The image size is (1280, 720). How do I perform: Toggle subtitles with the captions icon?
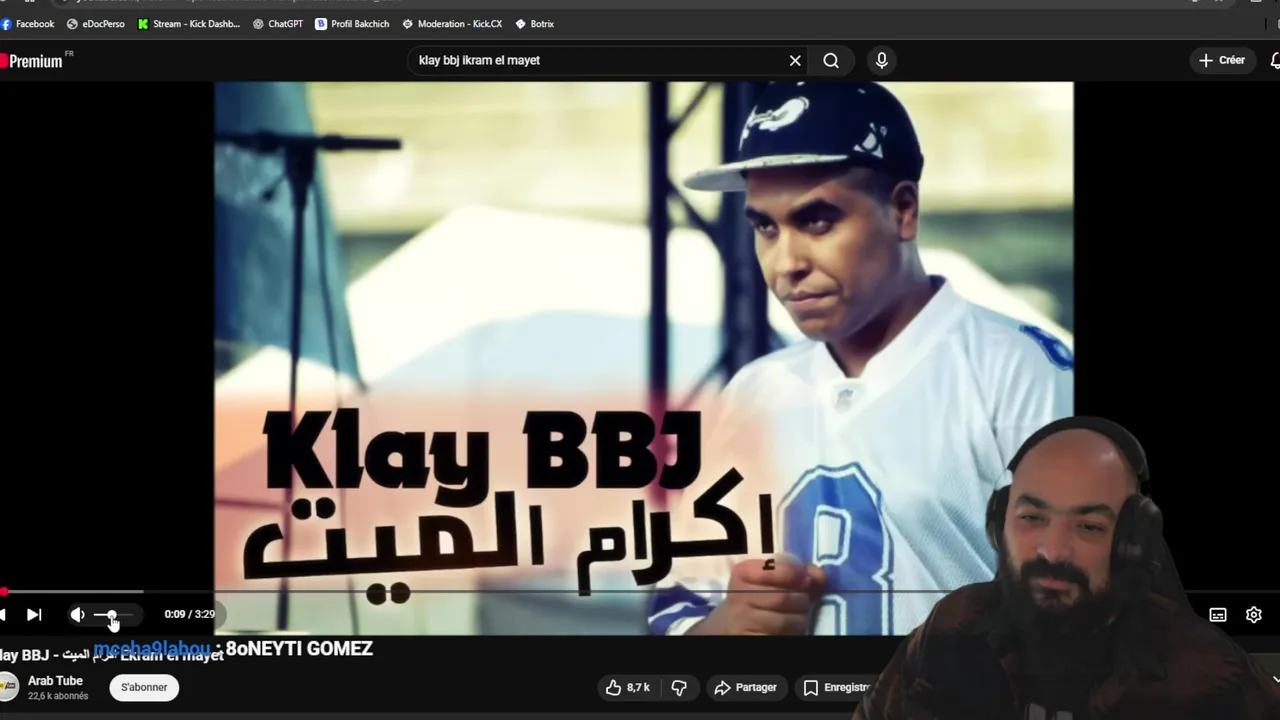1218,615
